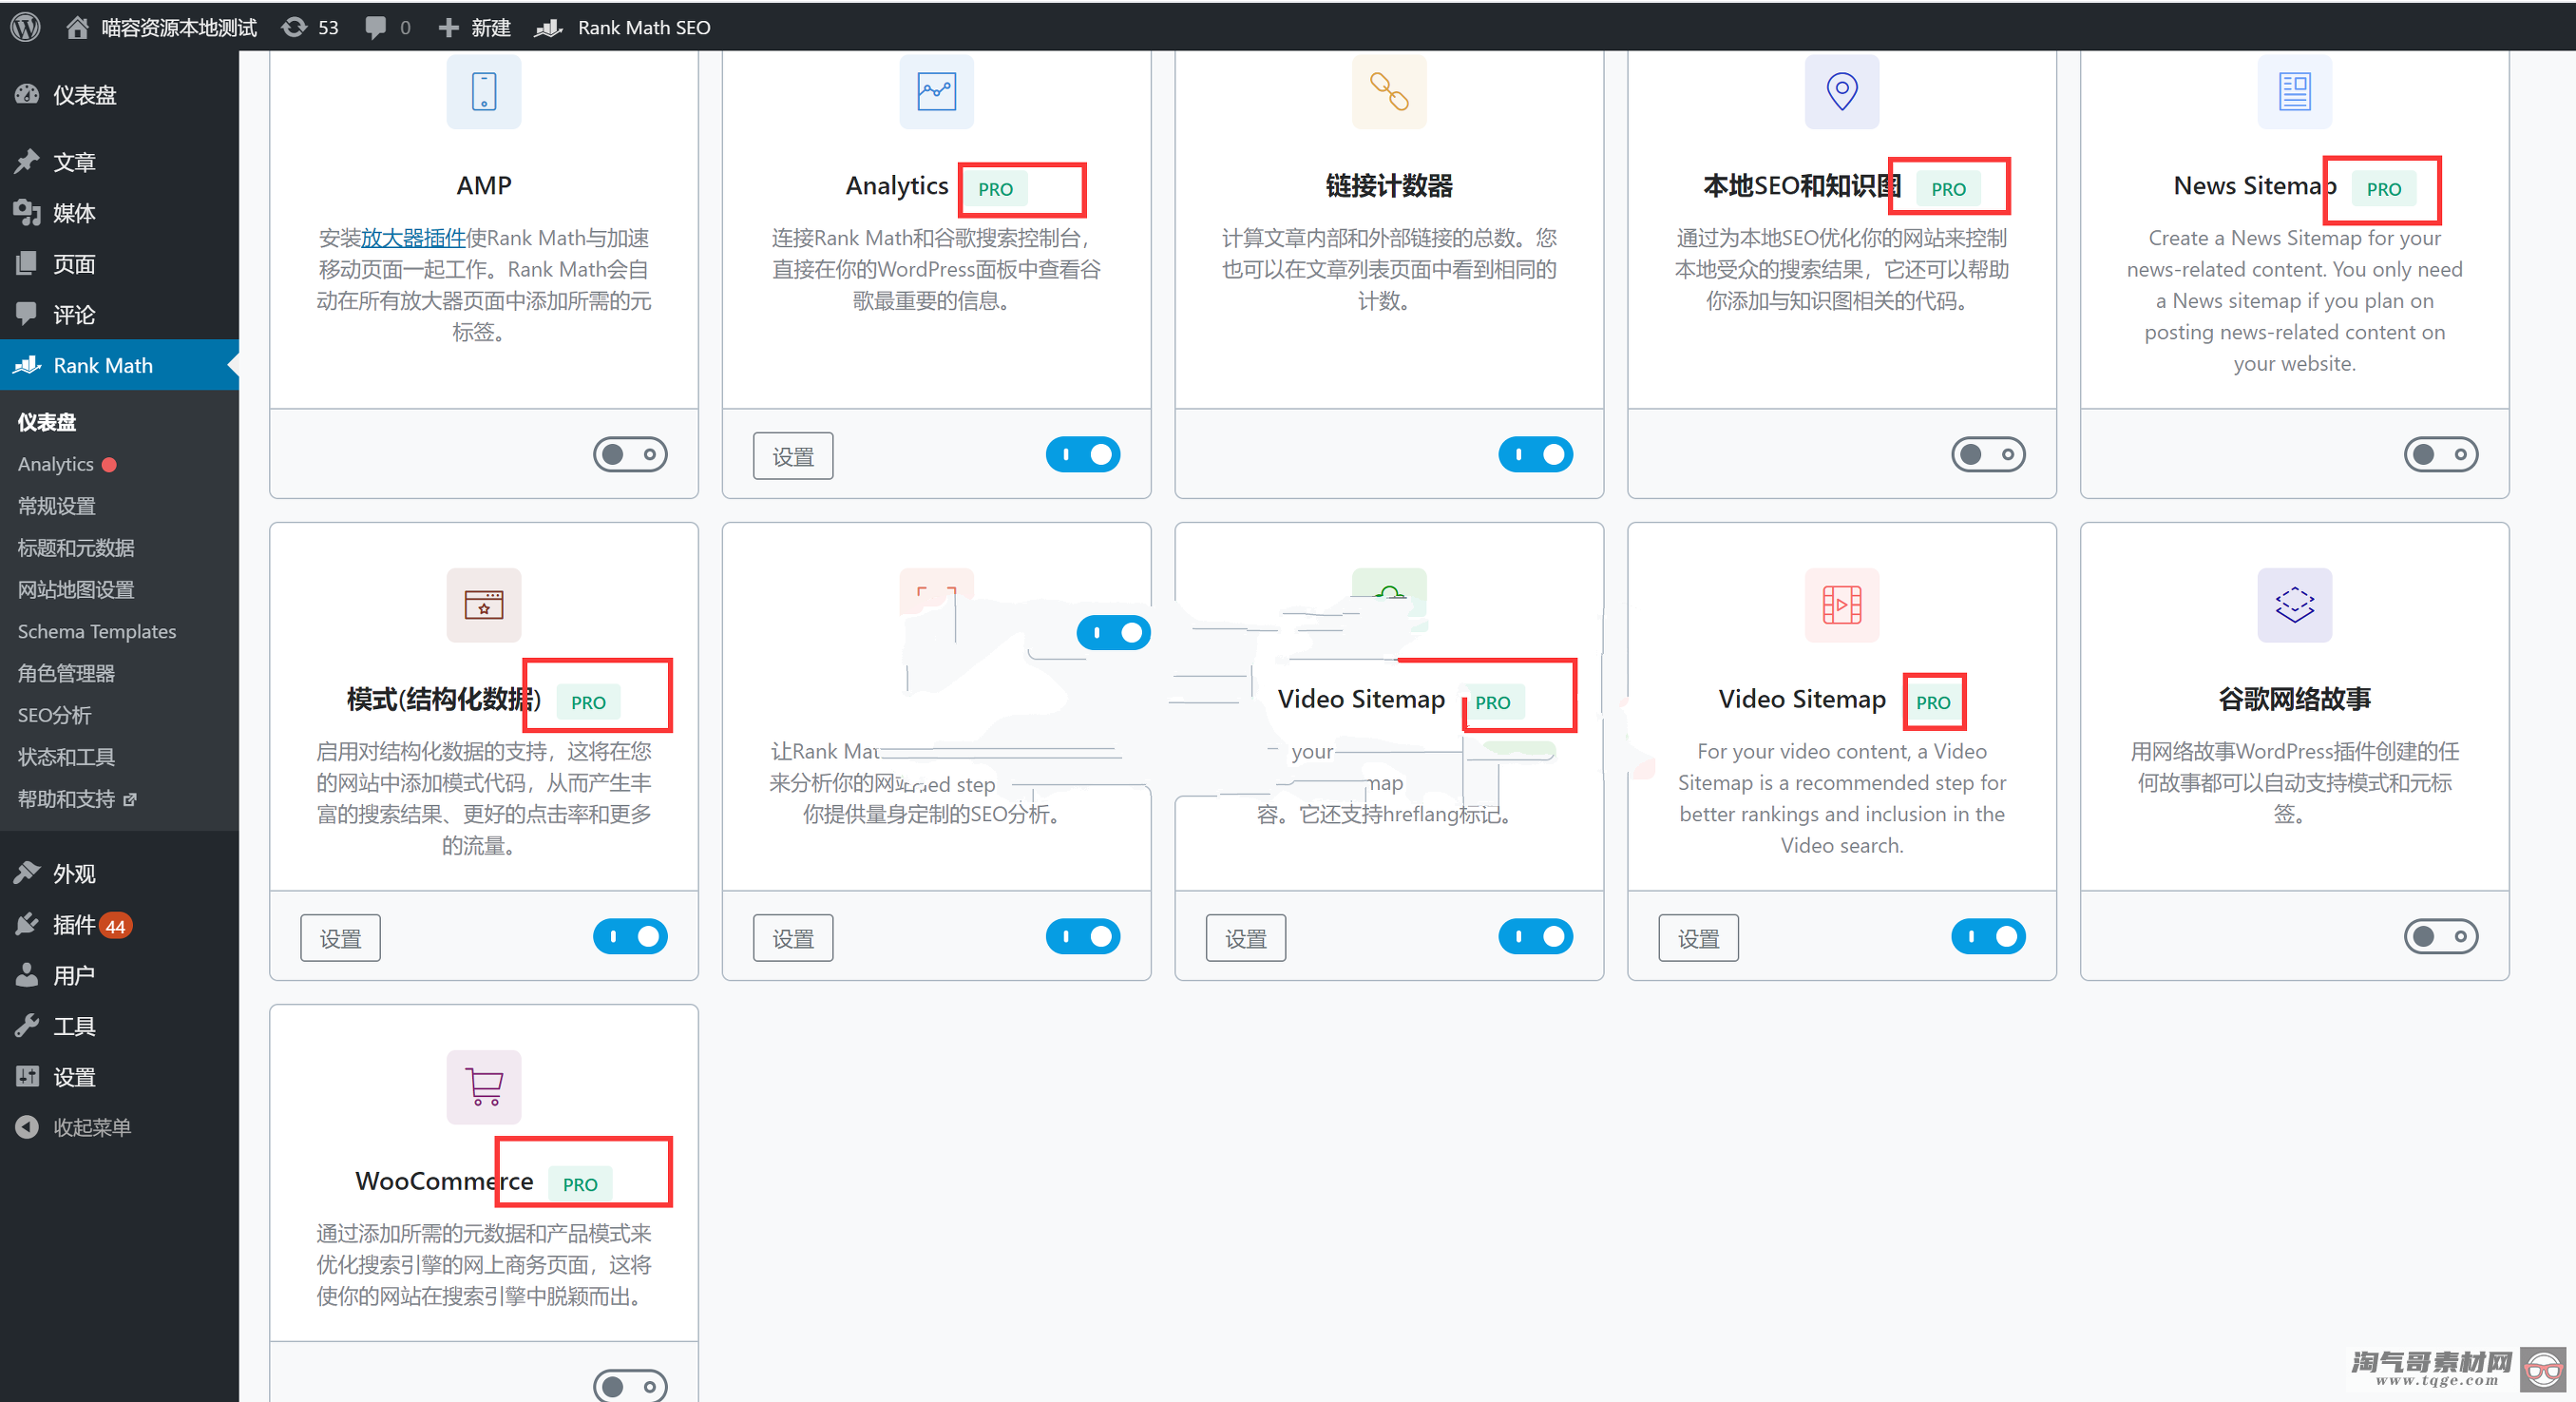The image size is (2576, 1402).
Task: Open 状态和工具 submenu item
Action: pos(66,757)
